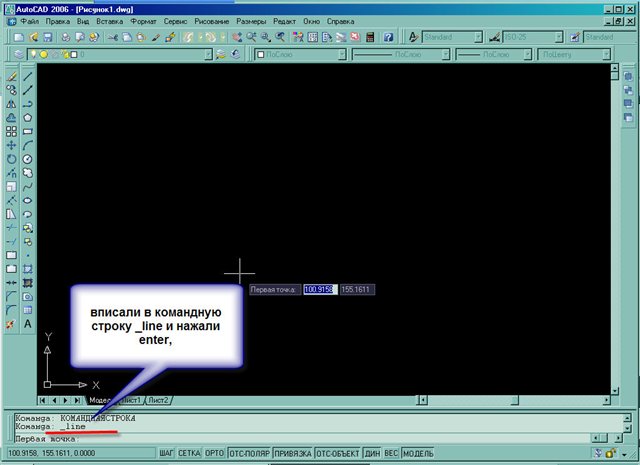
Task: Select the Circle draw tool
Action: click(28, 158)
